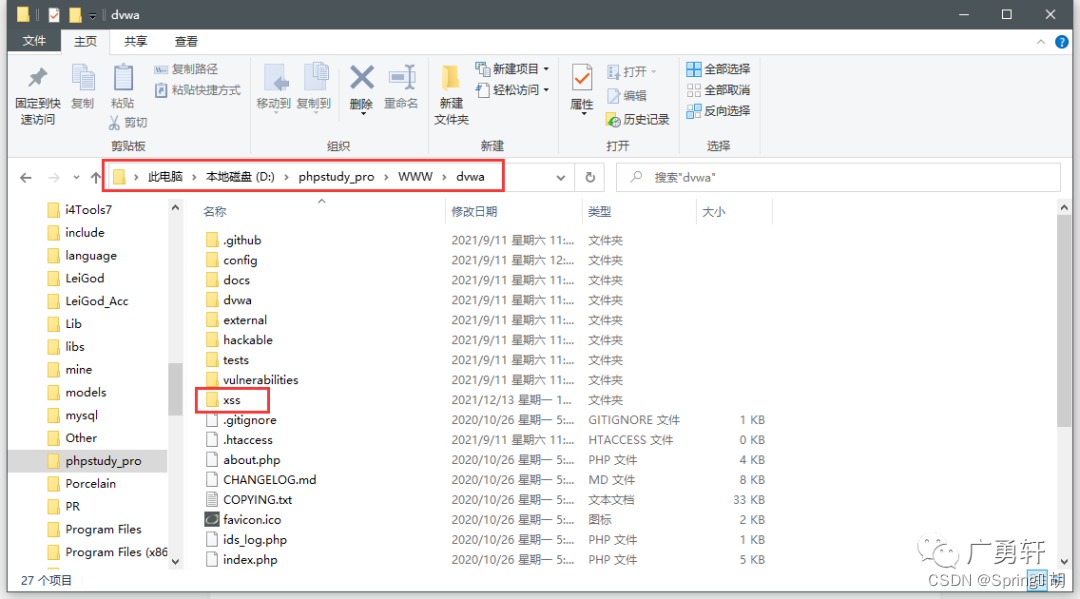The height and width of the screenshot is (599, 1080).
Task: Click Paste shortcut (粘贴快捷方式)
Action: click(198, 90)
